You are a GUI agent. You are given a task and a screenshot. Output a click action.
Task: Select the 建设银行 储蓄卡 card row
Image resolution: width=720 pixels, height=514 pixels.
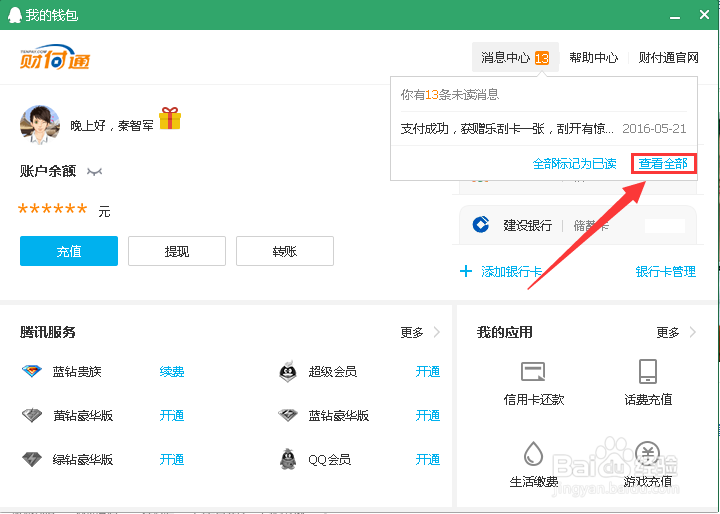[578, 225]
